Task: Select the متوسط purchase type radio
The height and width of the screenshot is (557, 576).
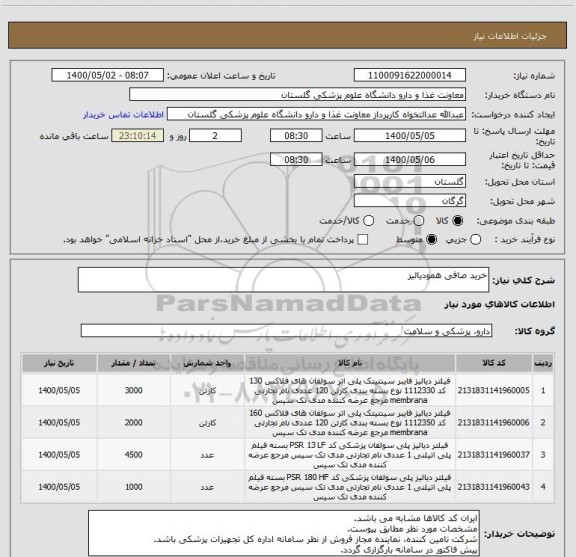Action: pos(431,240)
